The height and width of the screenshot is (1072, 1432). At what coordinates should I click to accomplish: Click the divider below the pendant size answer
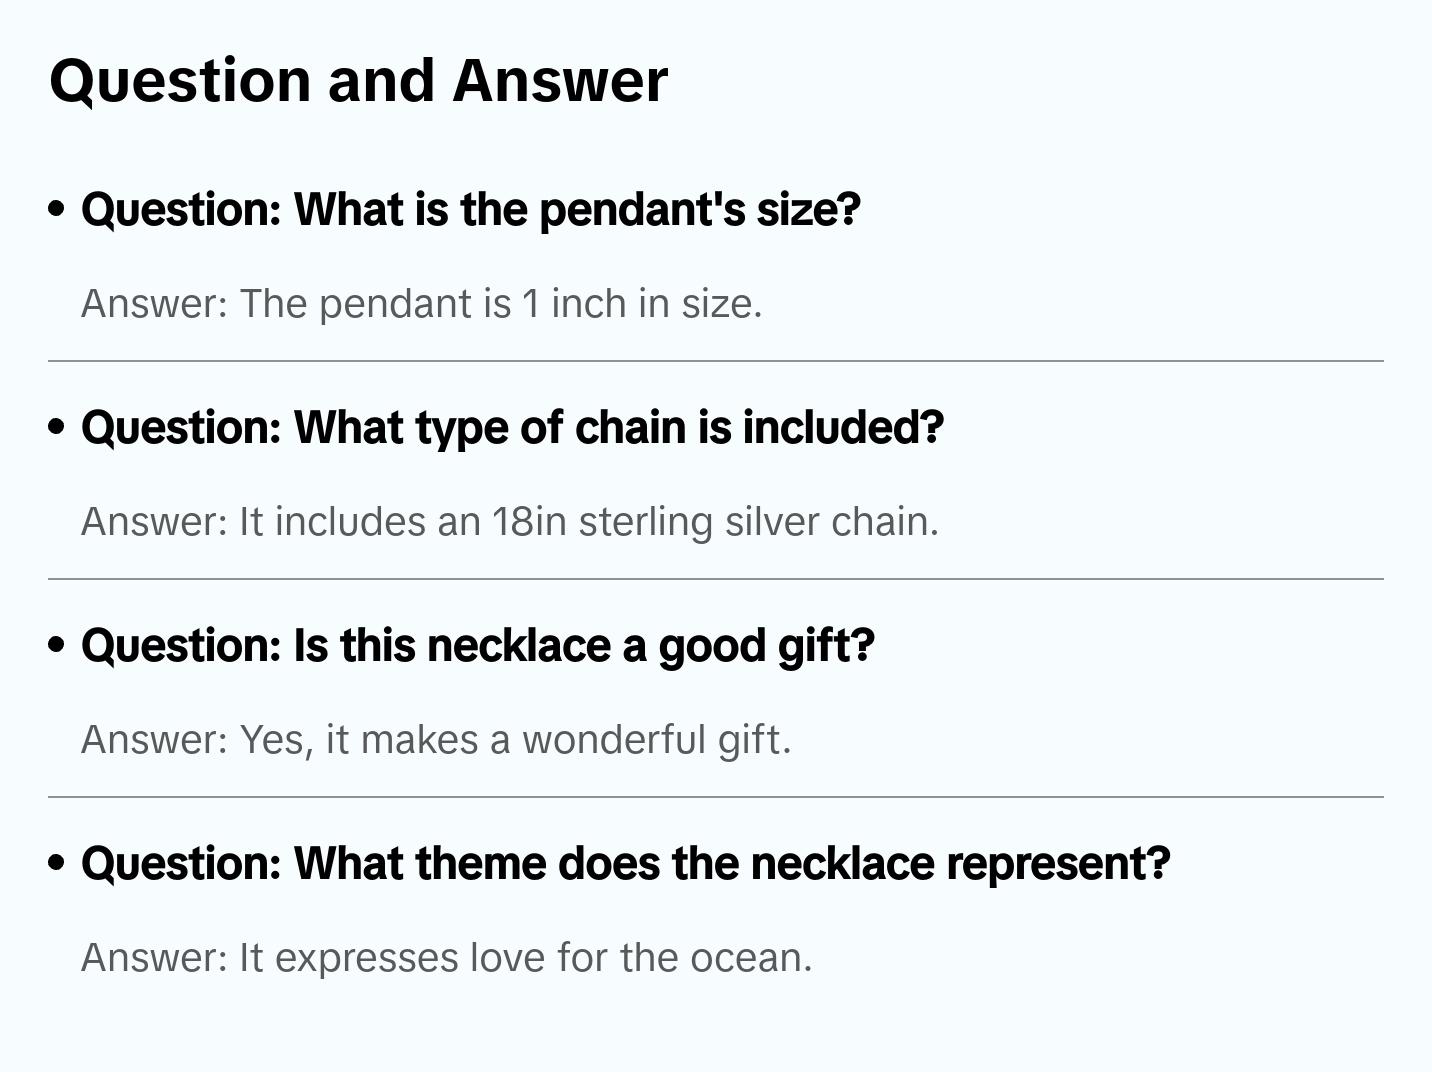click(716, 361)
